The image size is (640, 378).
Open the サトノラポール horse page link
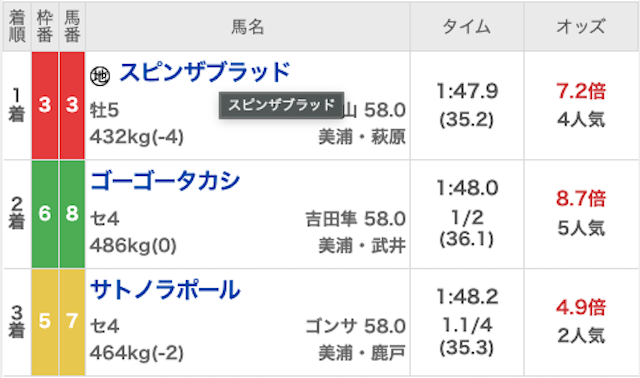(x=165, y=290)
